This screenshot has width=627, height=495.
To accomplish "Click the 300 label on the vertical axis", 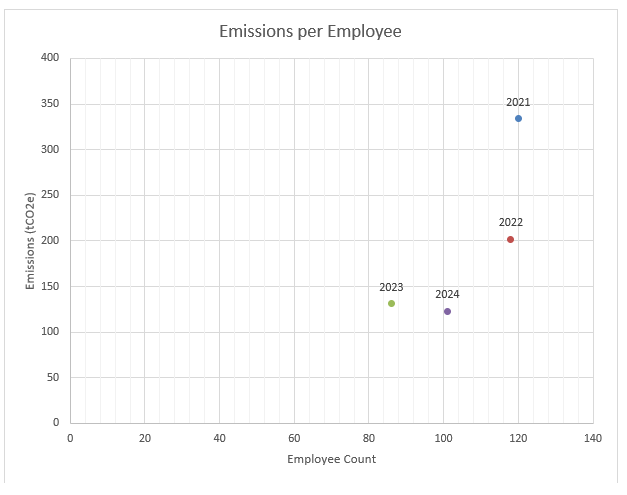I will [x=50, y=150].
